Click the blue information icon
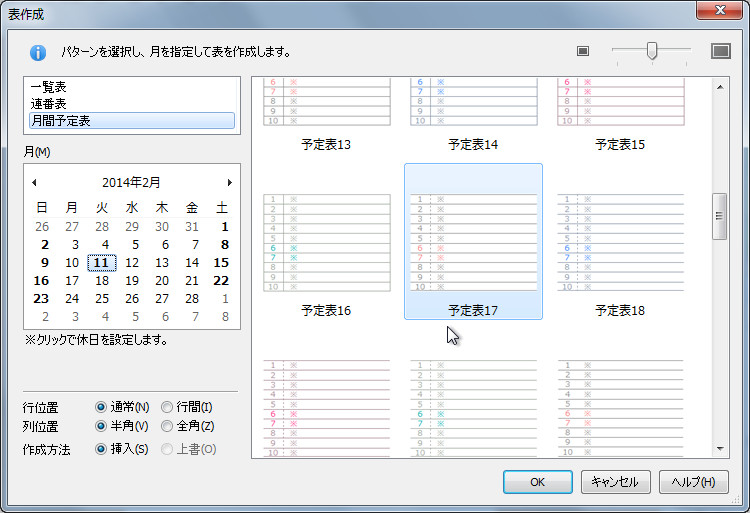The image size is (750, 513). click(38, 52)
